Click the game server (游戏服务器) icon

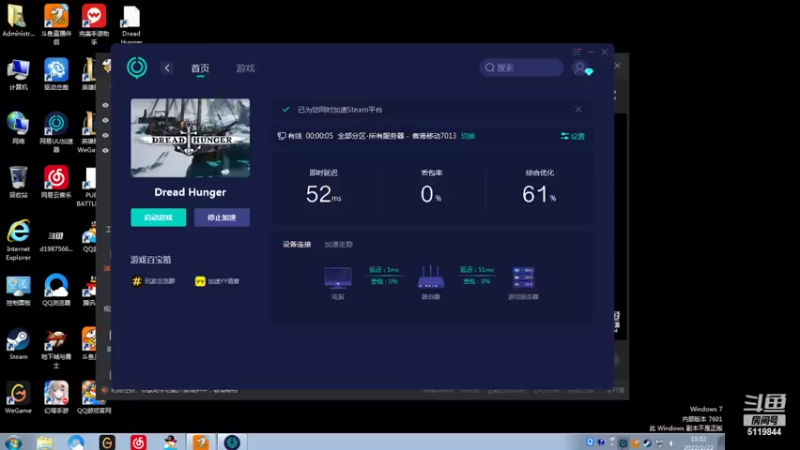coord(523,278)
